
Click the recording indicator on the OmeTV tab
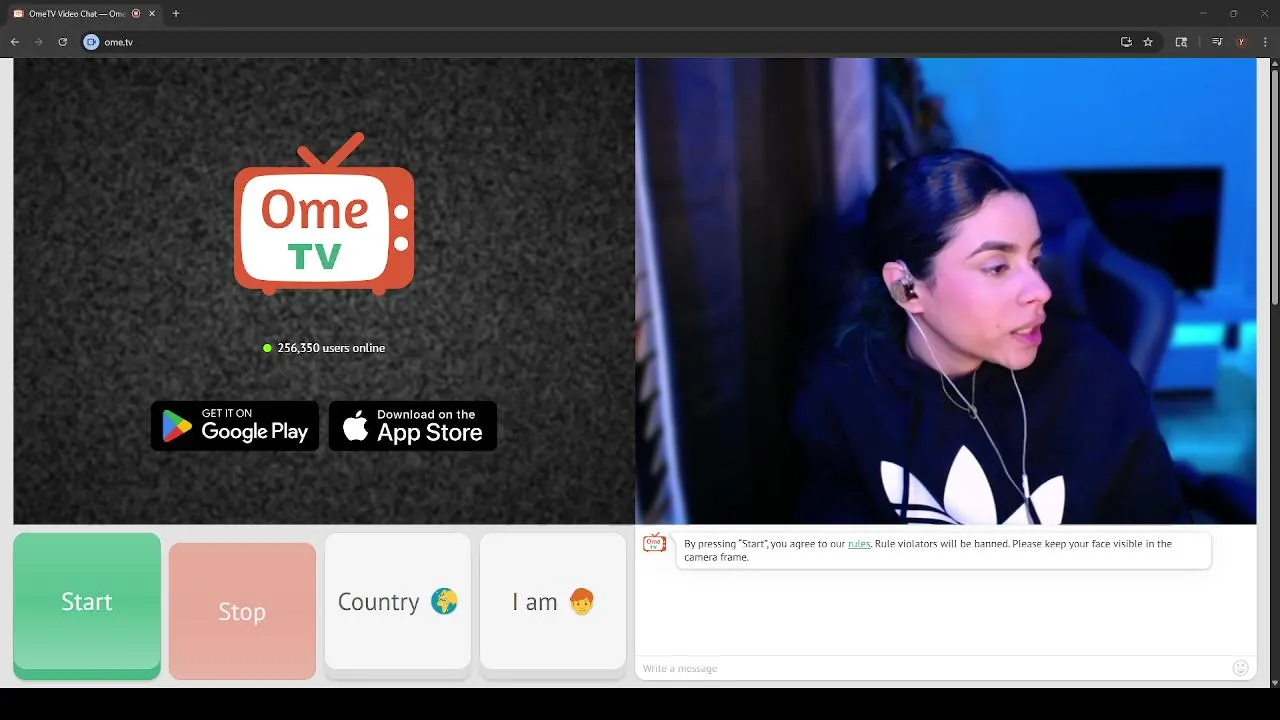(x=136, y=14)
